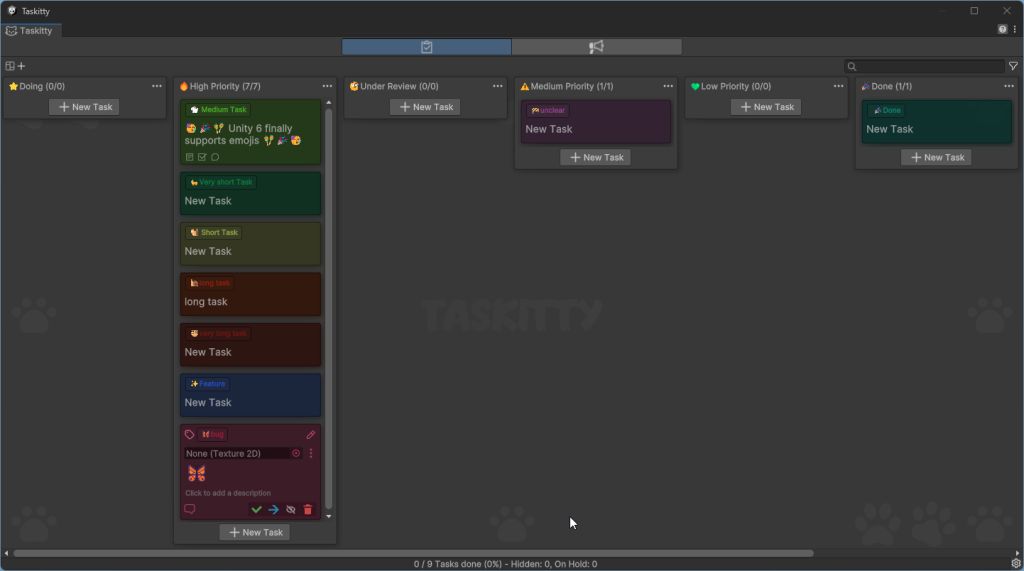
Task: Toggle the hide eye icon on the bug task
Action: coord(291,510)
